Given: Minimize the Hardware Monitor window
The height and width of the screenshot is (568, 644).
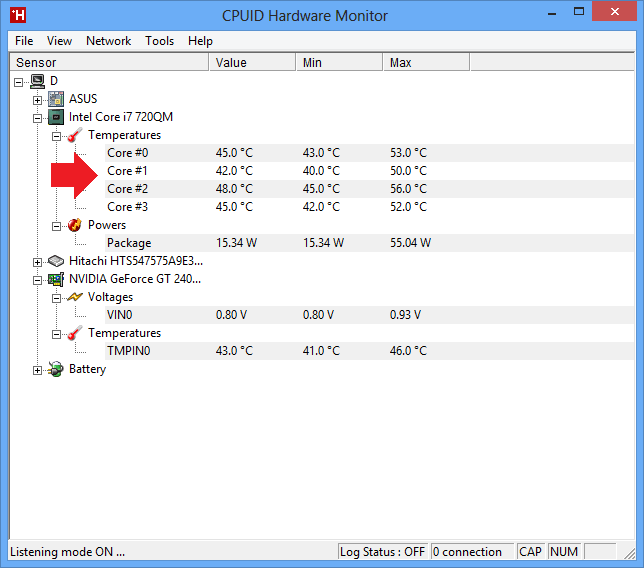Looking at the screenshot, I should [x=552, y=13].
